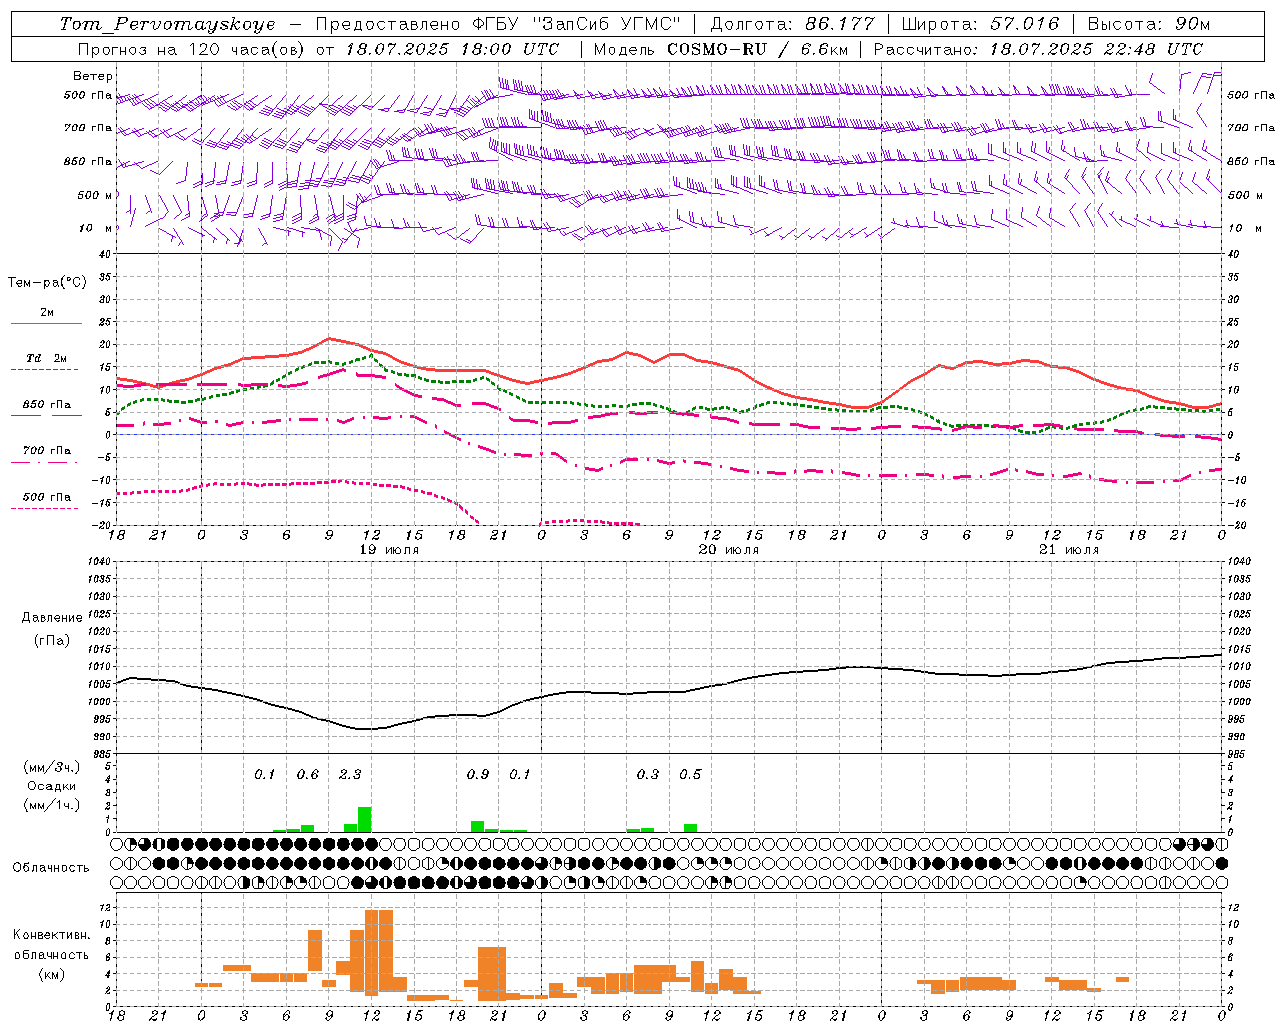Click the Конвективн. облачность (км) label

51,955
